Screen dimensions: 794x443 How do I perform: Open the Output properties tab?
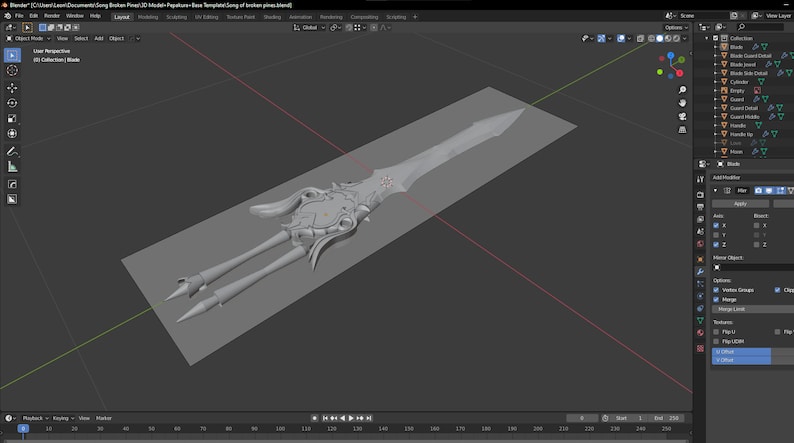pos(700,207)
